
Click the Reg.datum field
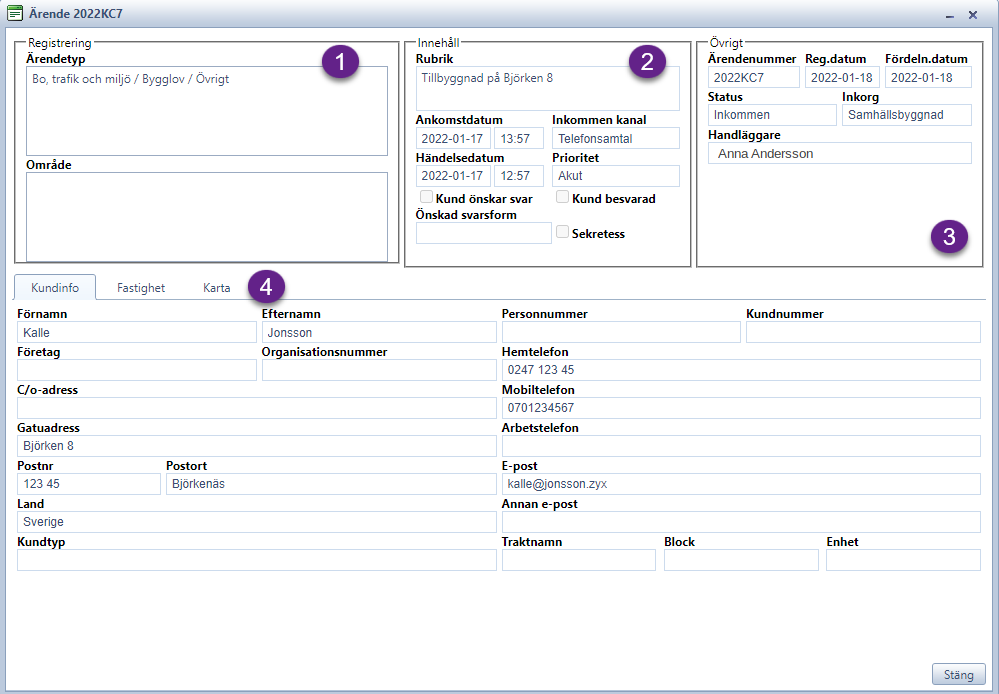pyautogui.click(x=842, y=77)
